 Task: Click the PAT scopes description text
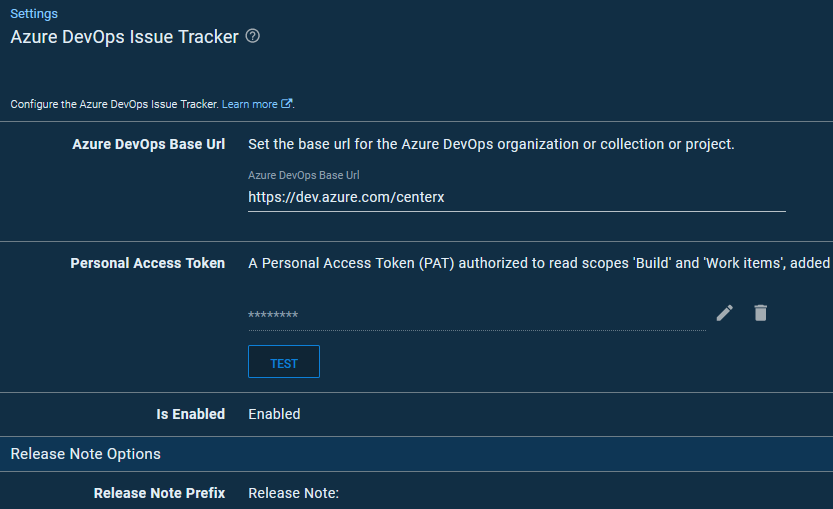click(539, 263)
